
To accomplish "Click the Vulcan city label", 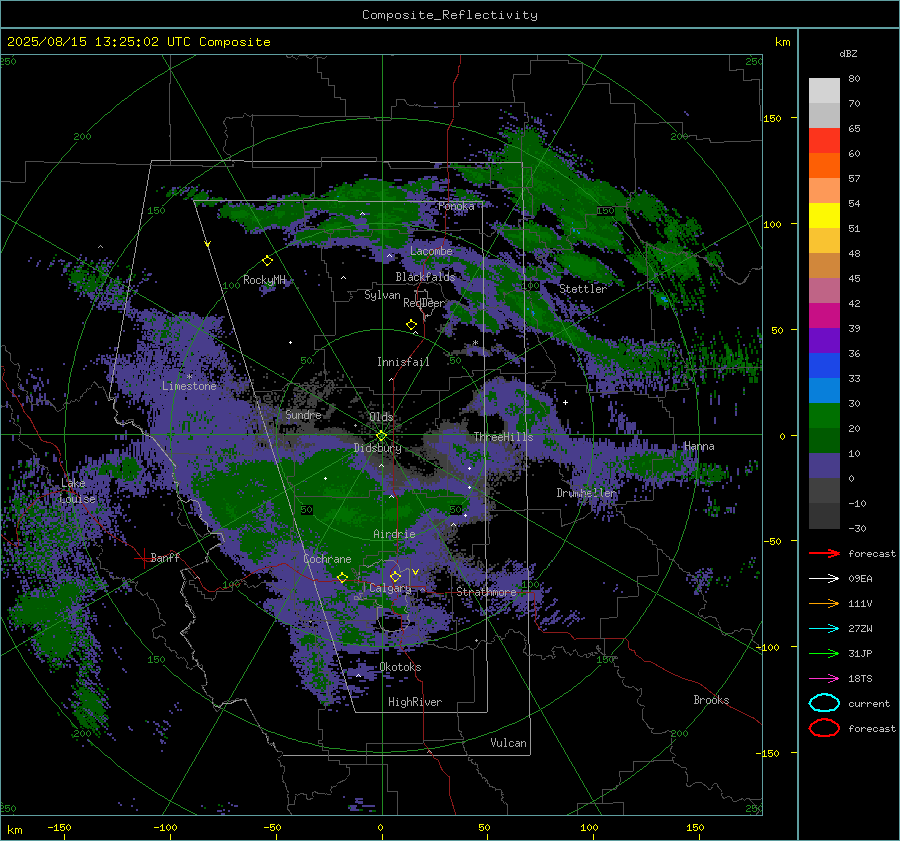I will pyautogui.click(x=508, y=743).
